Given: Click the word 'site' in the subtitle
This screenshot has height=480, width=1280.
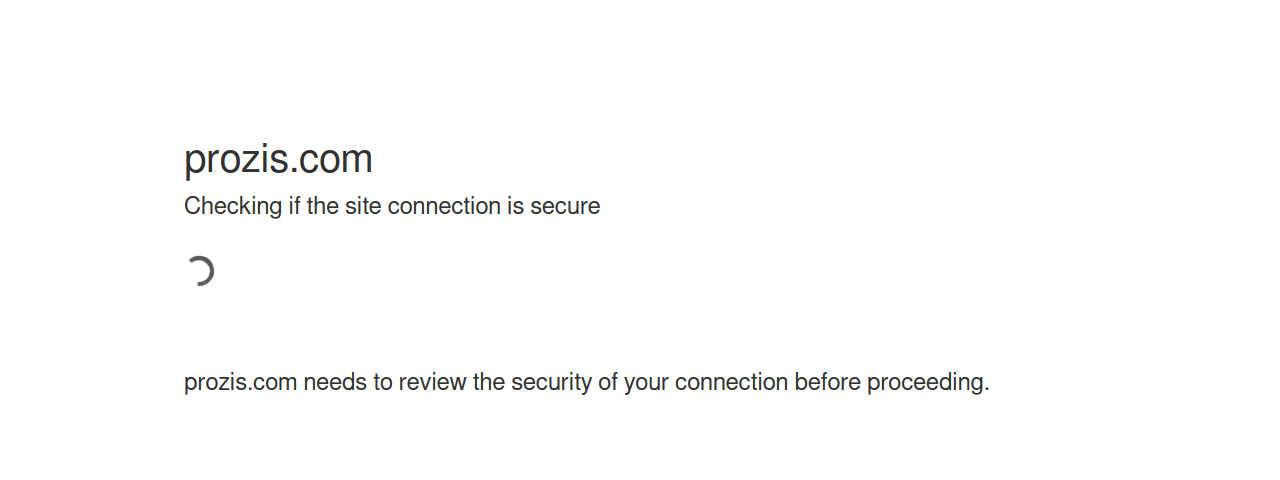Looking at the screenshot, I should [x=362, y=207].
